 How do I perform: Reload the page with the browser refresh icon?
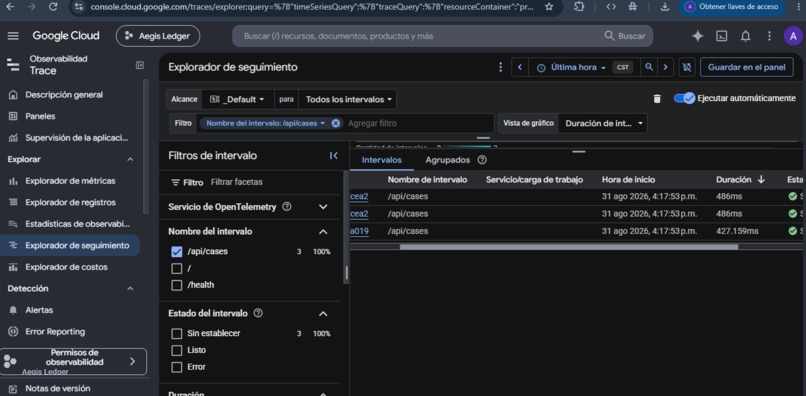pos(53,7)
